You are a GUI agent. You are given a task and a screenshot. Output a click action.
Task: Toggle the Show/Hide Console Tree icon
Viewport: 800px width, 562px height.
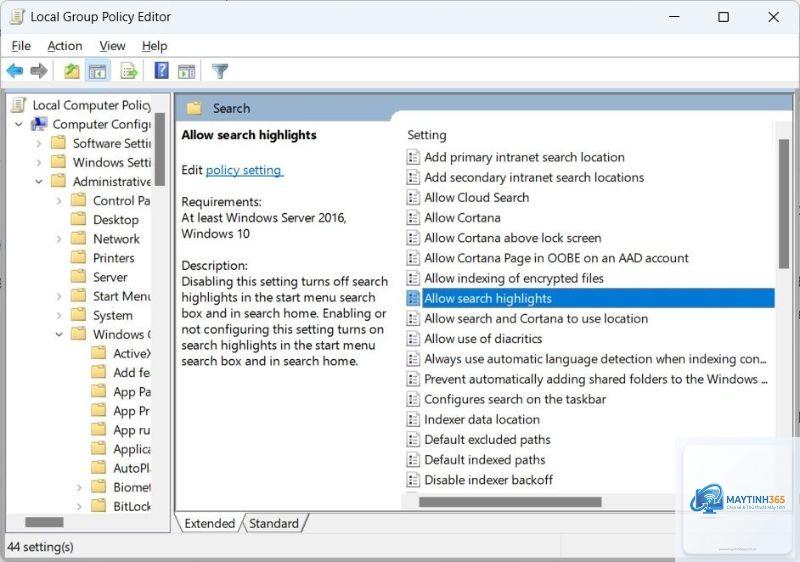97,71
